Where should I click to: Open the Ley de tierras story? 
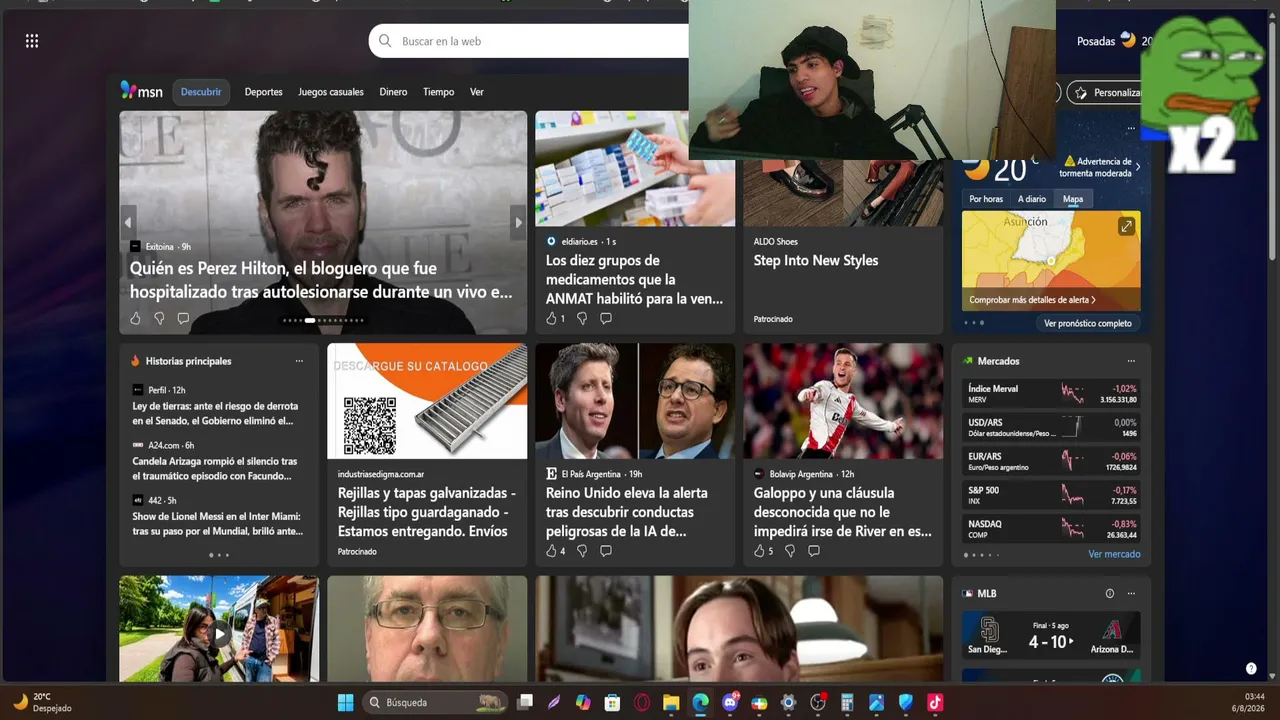(x=216, y=413)
